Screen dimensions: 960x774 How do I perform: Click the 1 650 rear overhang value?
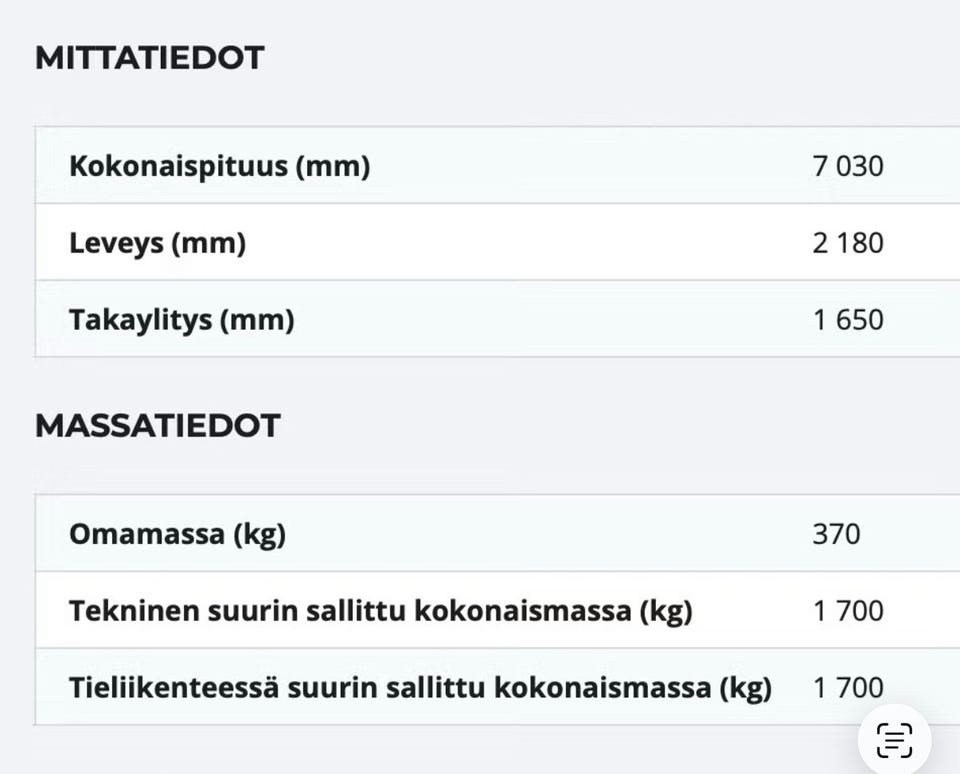click(x=848, y=320)
